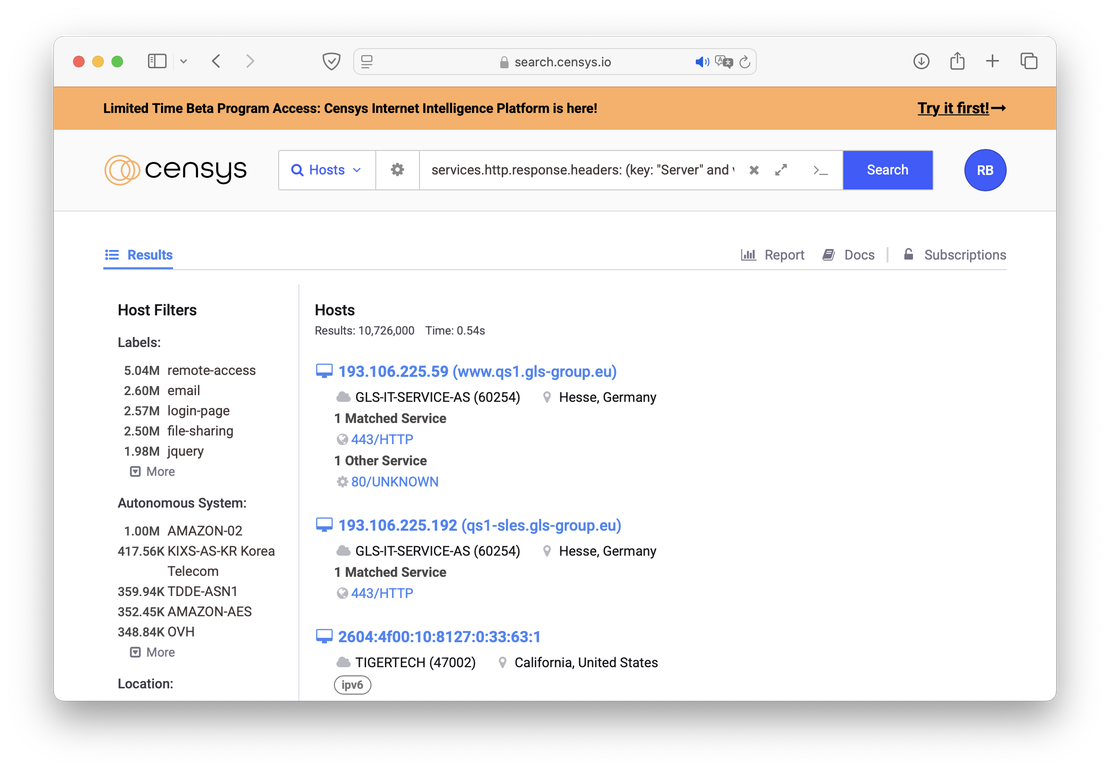Follow the Try it first! link
1110x772 pixels.
click(953, 108)
